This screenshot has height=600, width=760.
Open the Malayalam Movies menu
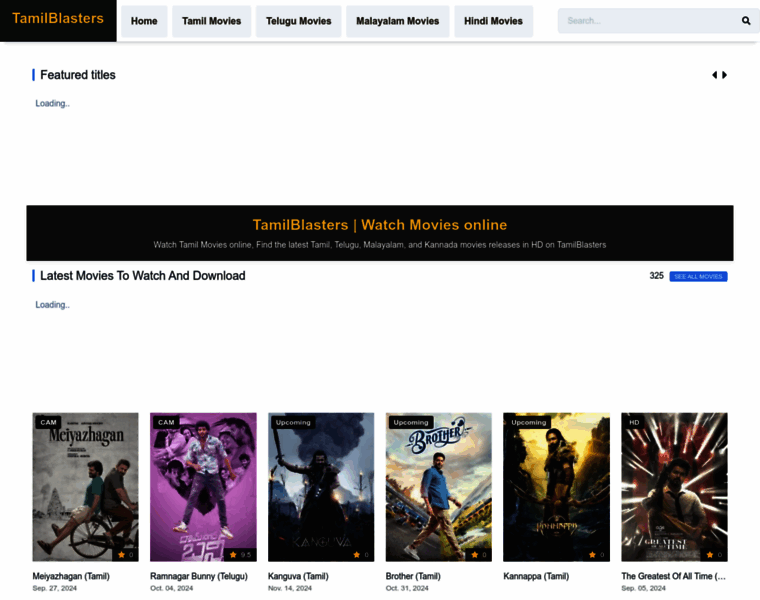click(397, 21)
